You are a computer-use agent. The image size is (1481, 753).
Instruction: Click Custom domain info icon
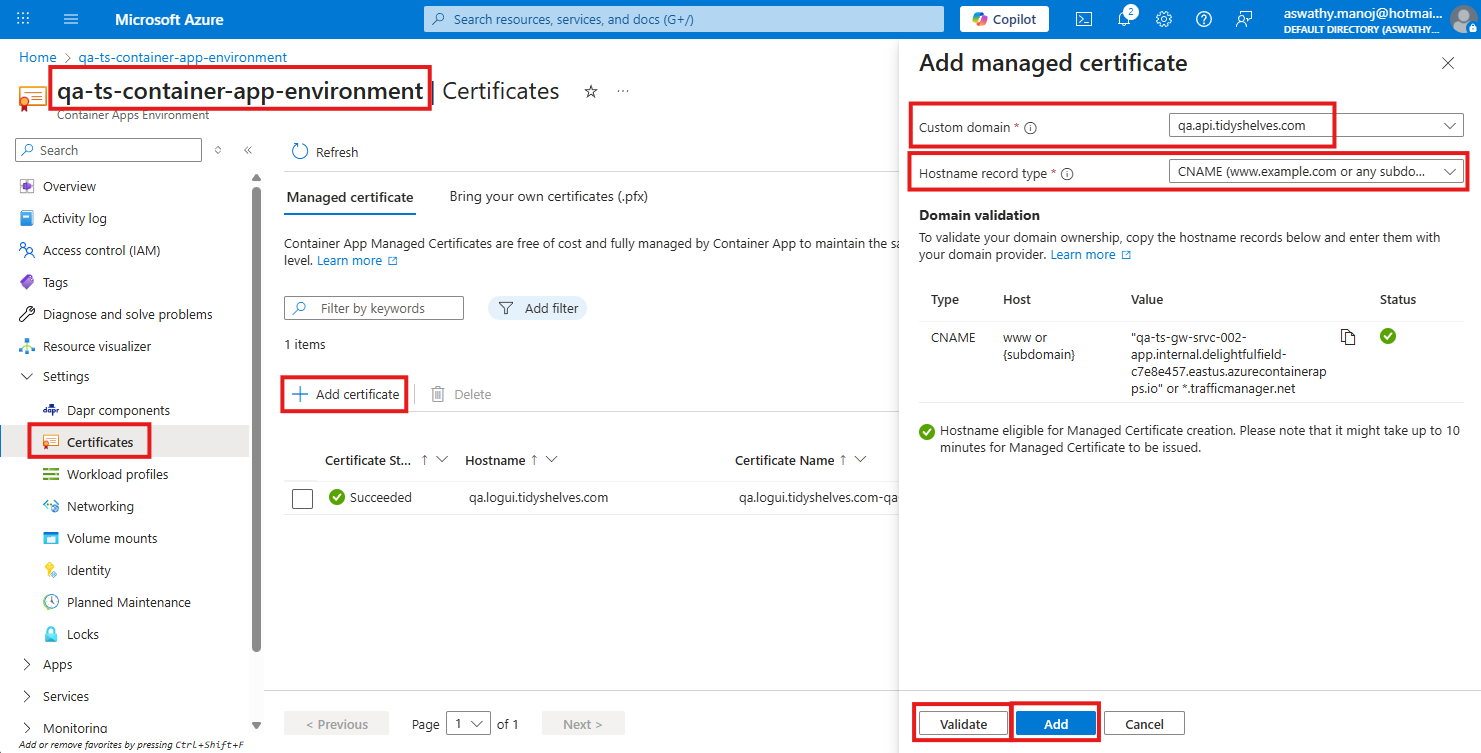pyautogui.click(x=1031, y=128)
